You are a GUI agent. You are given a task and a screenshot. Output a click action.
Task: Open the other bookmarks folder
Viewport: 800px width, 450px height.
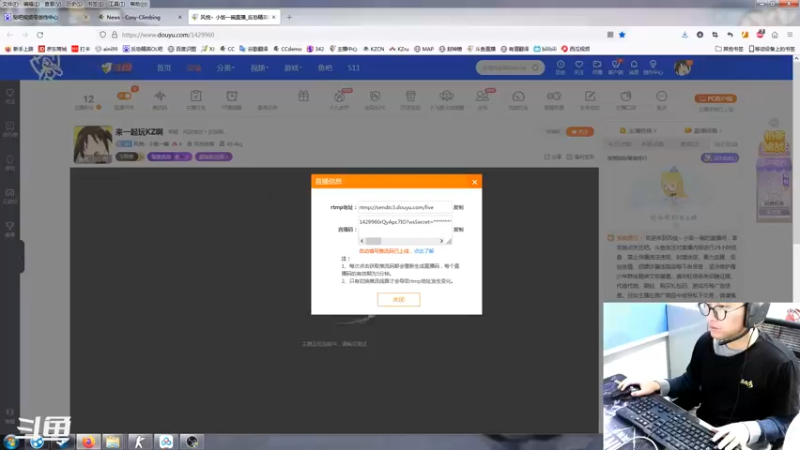point(730,49)
